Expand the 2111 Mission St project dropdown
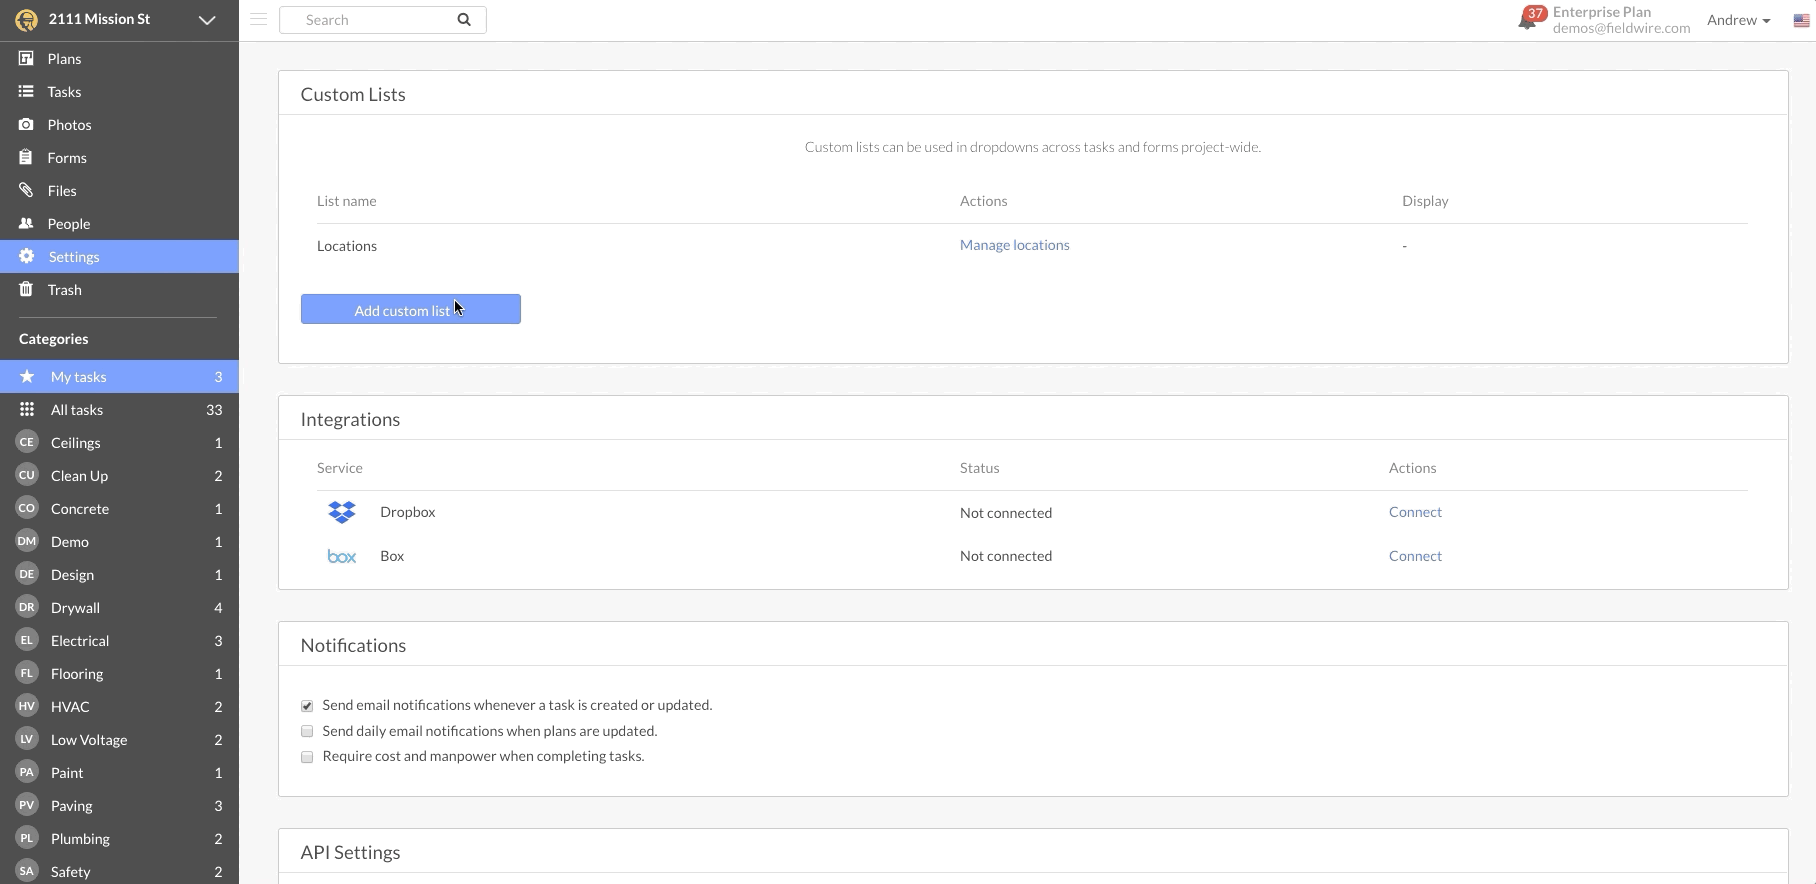 pos(207,20)
